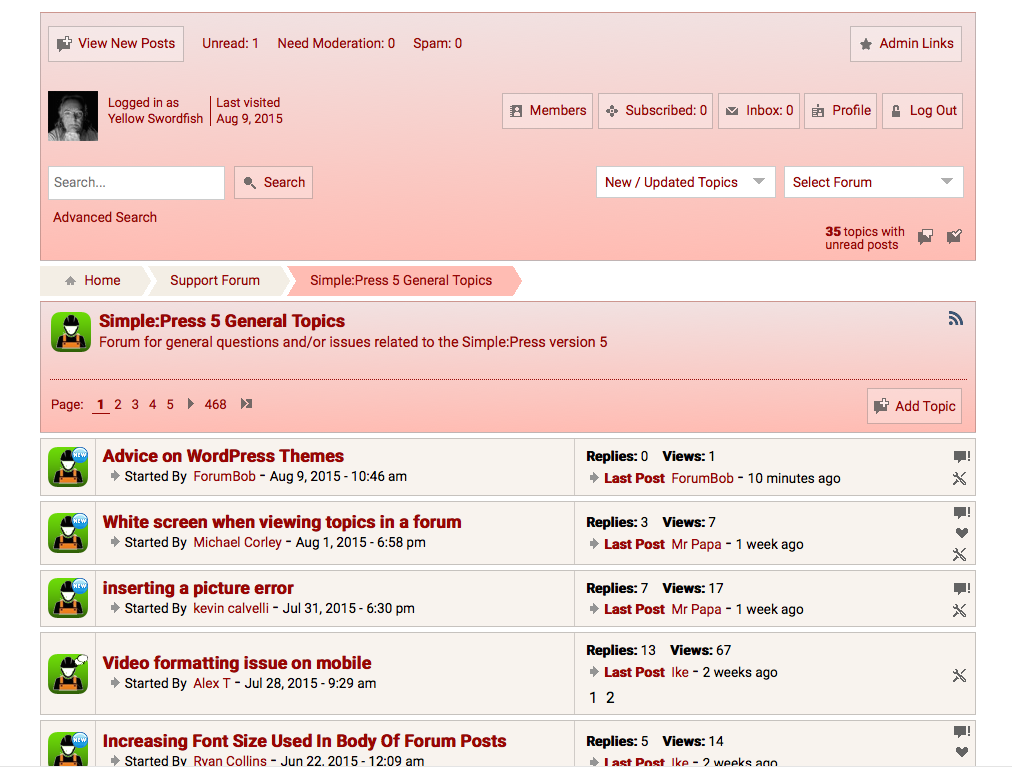Screen dimensions: 1012x767
Task: Go to page 5 of topics
Action: [170, 404]
